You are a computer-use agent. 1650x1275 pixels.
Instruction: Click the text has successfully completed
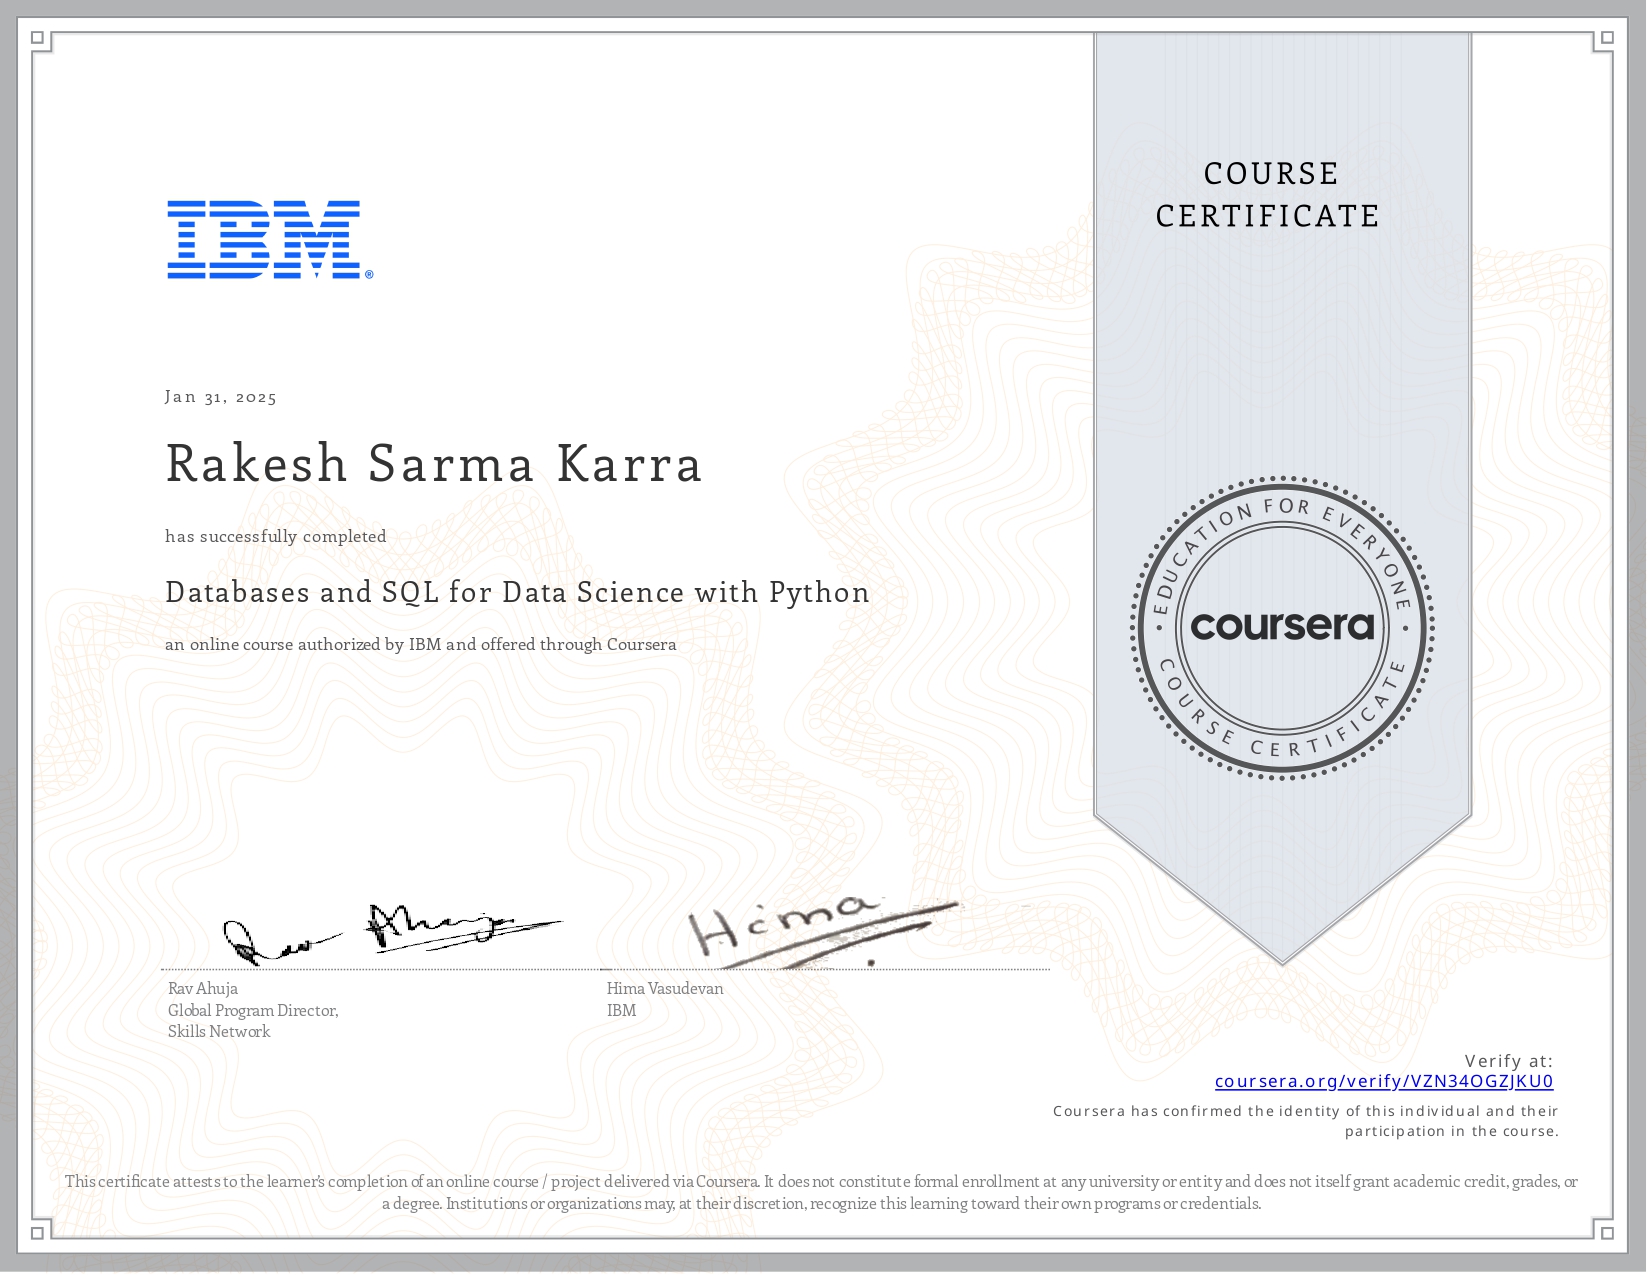tap(275, 536)
